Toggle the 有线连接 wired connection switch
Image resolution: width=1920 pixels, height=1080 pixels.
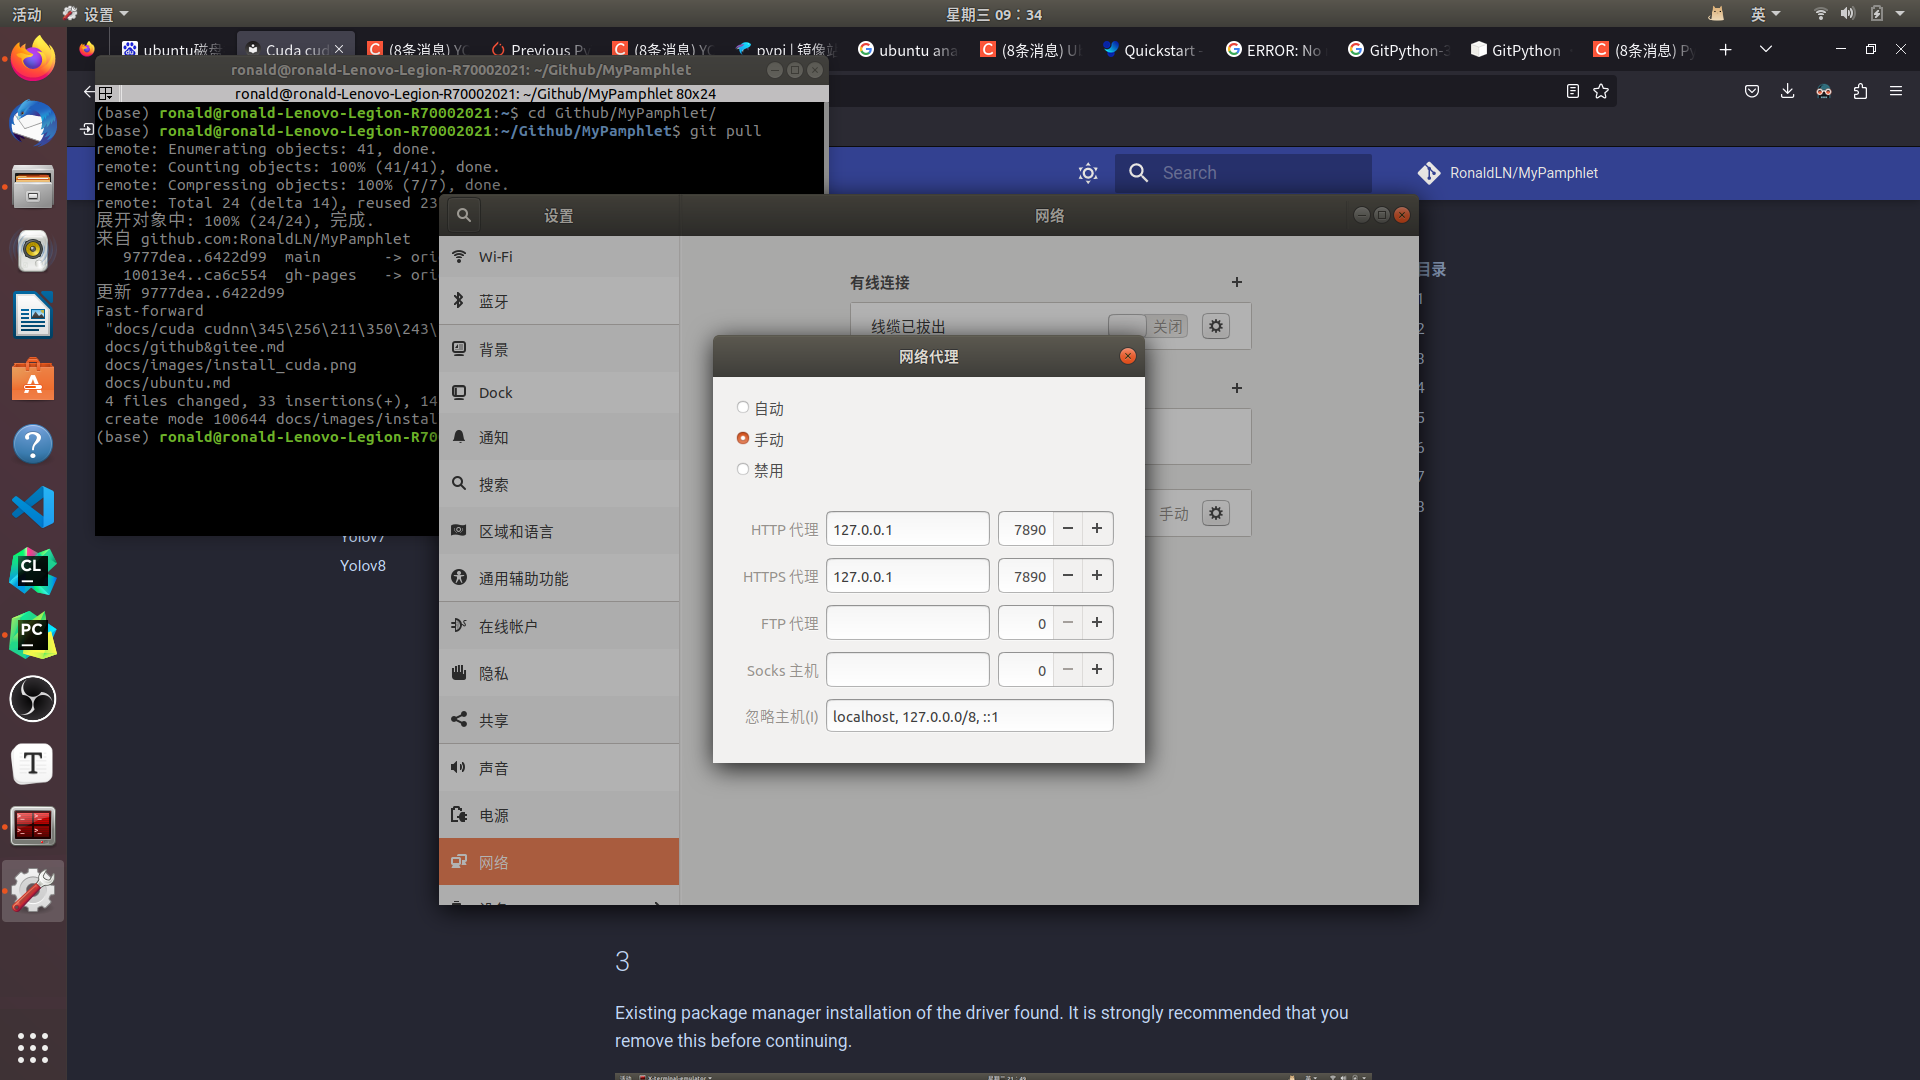point(1147,326)
